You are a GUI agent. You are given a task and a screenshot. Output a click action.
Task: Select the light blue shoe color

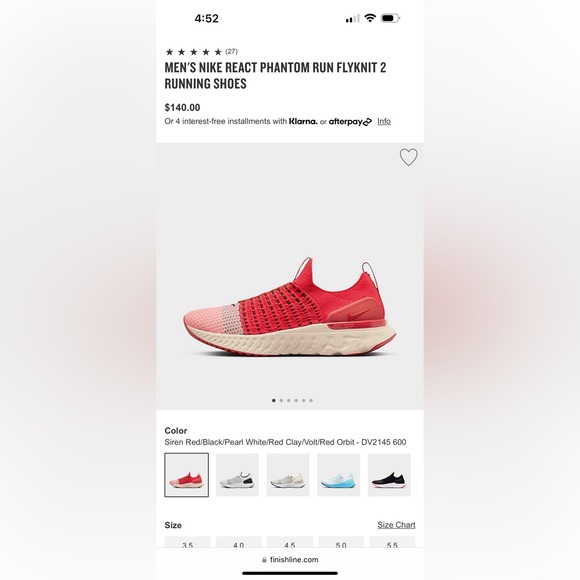point(338,475)
